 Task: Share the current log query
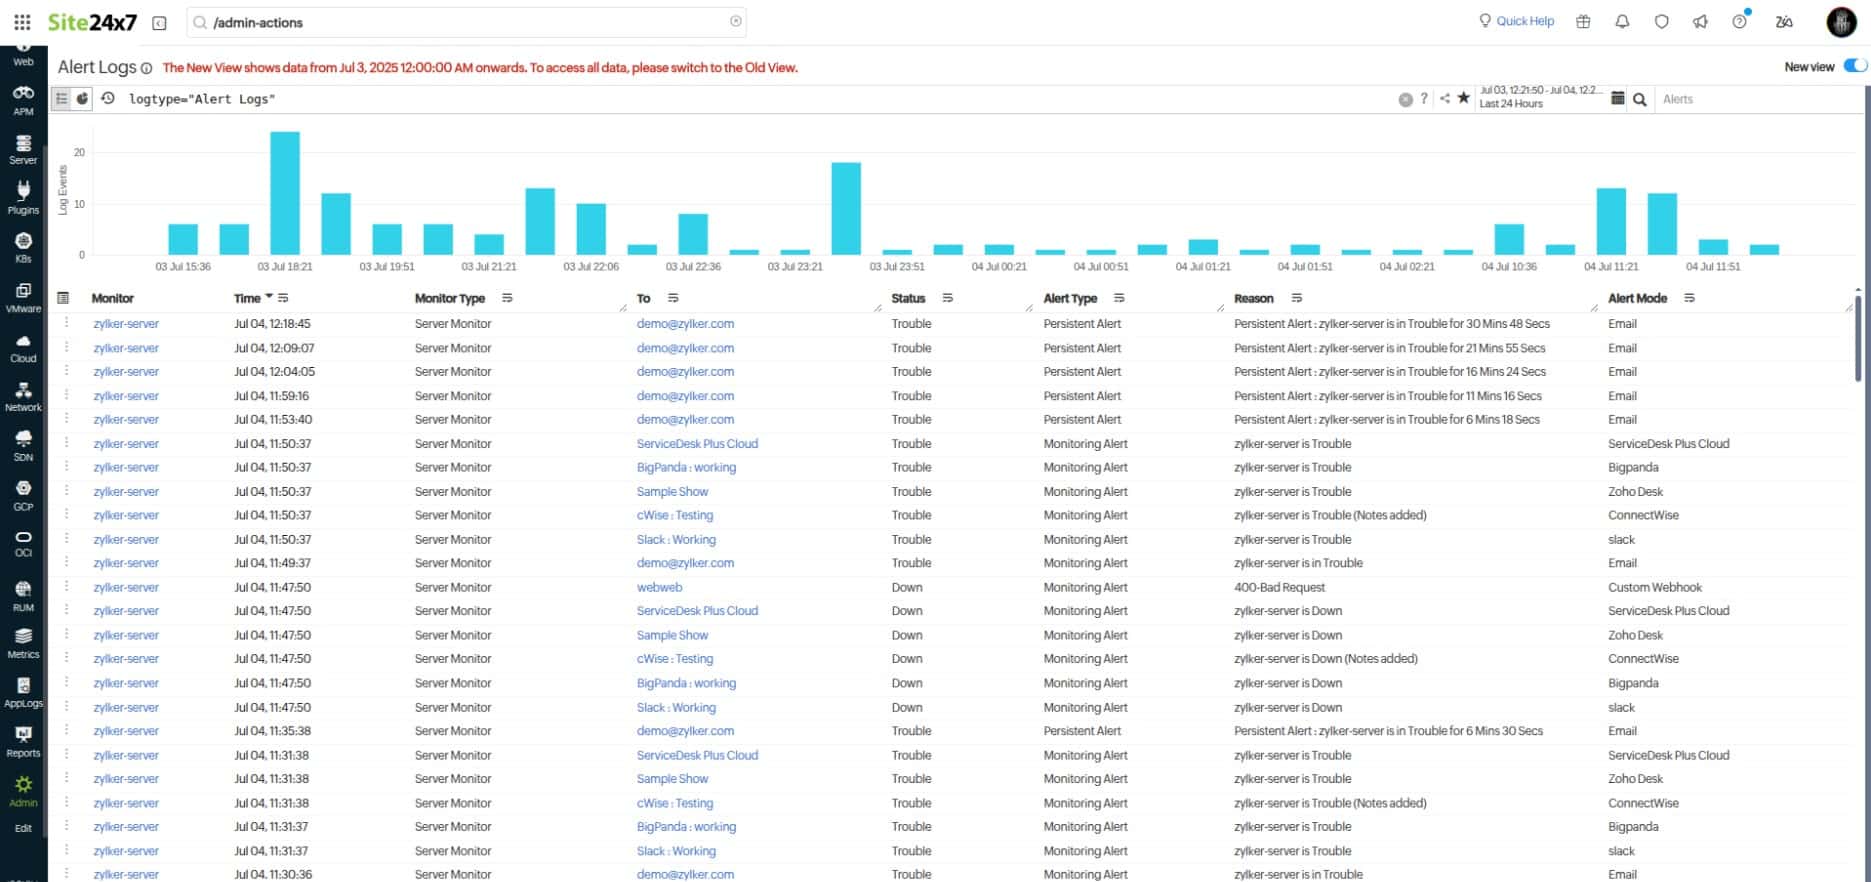pos(1444,98)
